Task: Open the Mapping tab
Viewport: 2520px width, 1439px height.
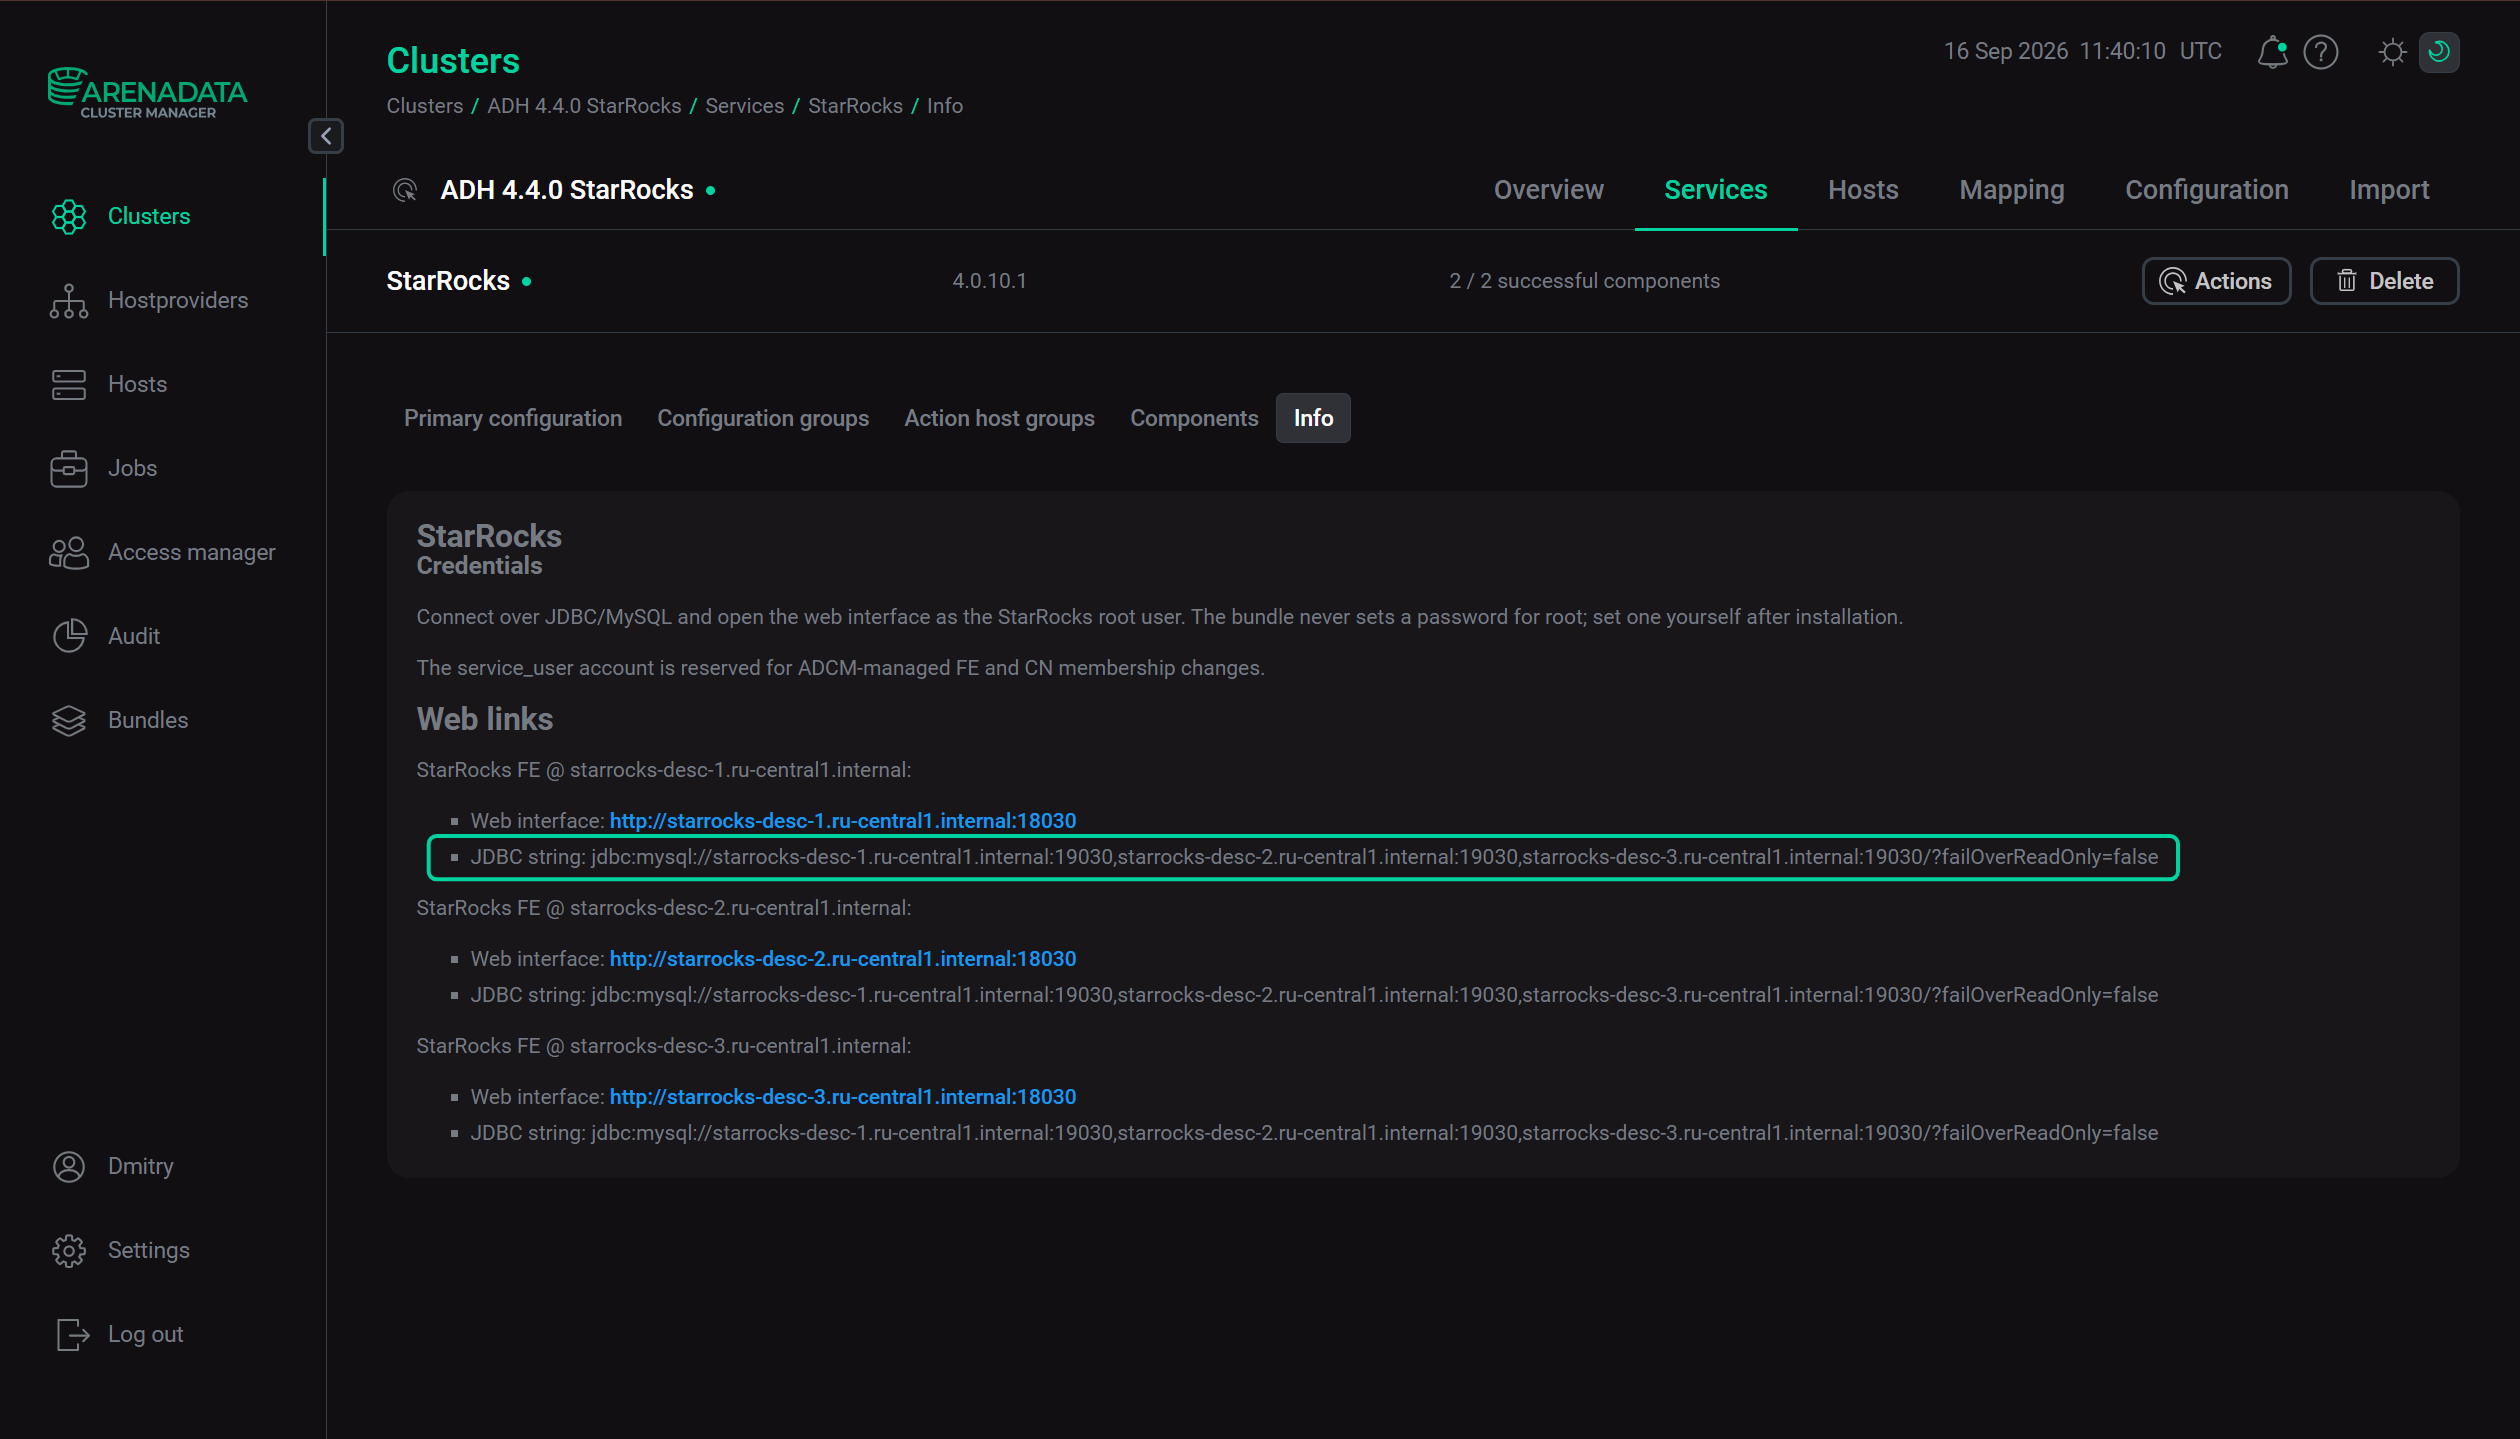Action: tap(2011, 190)
